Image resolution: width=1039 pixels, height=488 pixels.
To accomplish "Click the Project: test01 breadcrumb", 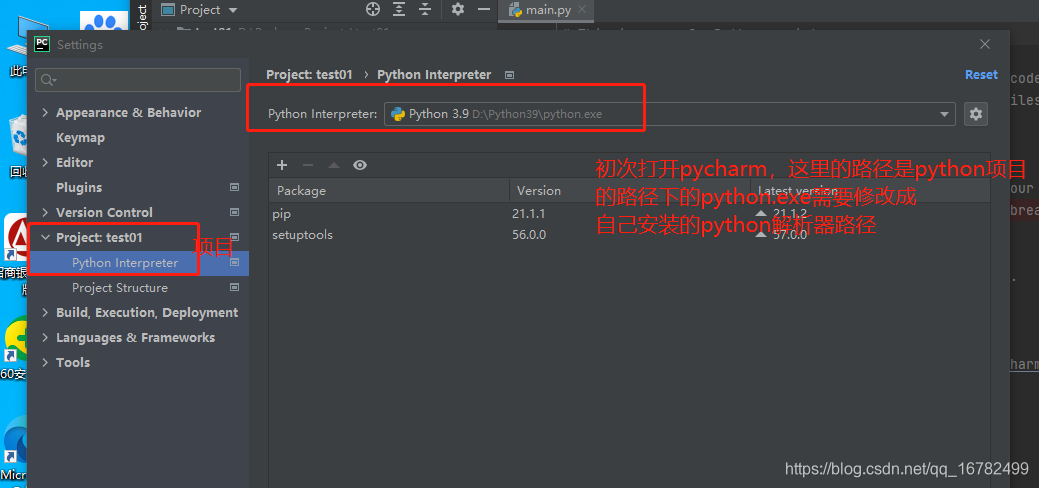I will click(309, 75).
